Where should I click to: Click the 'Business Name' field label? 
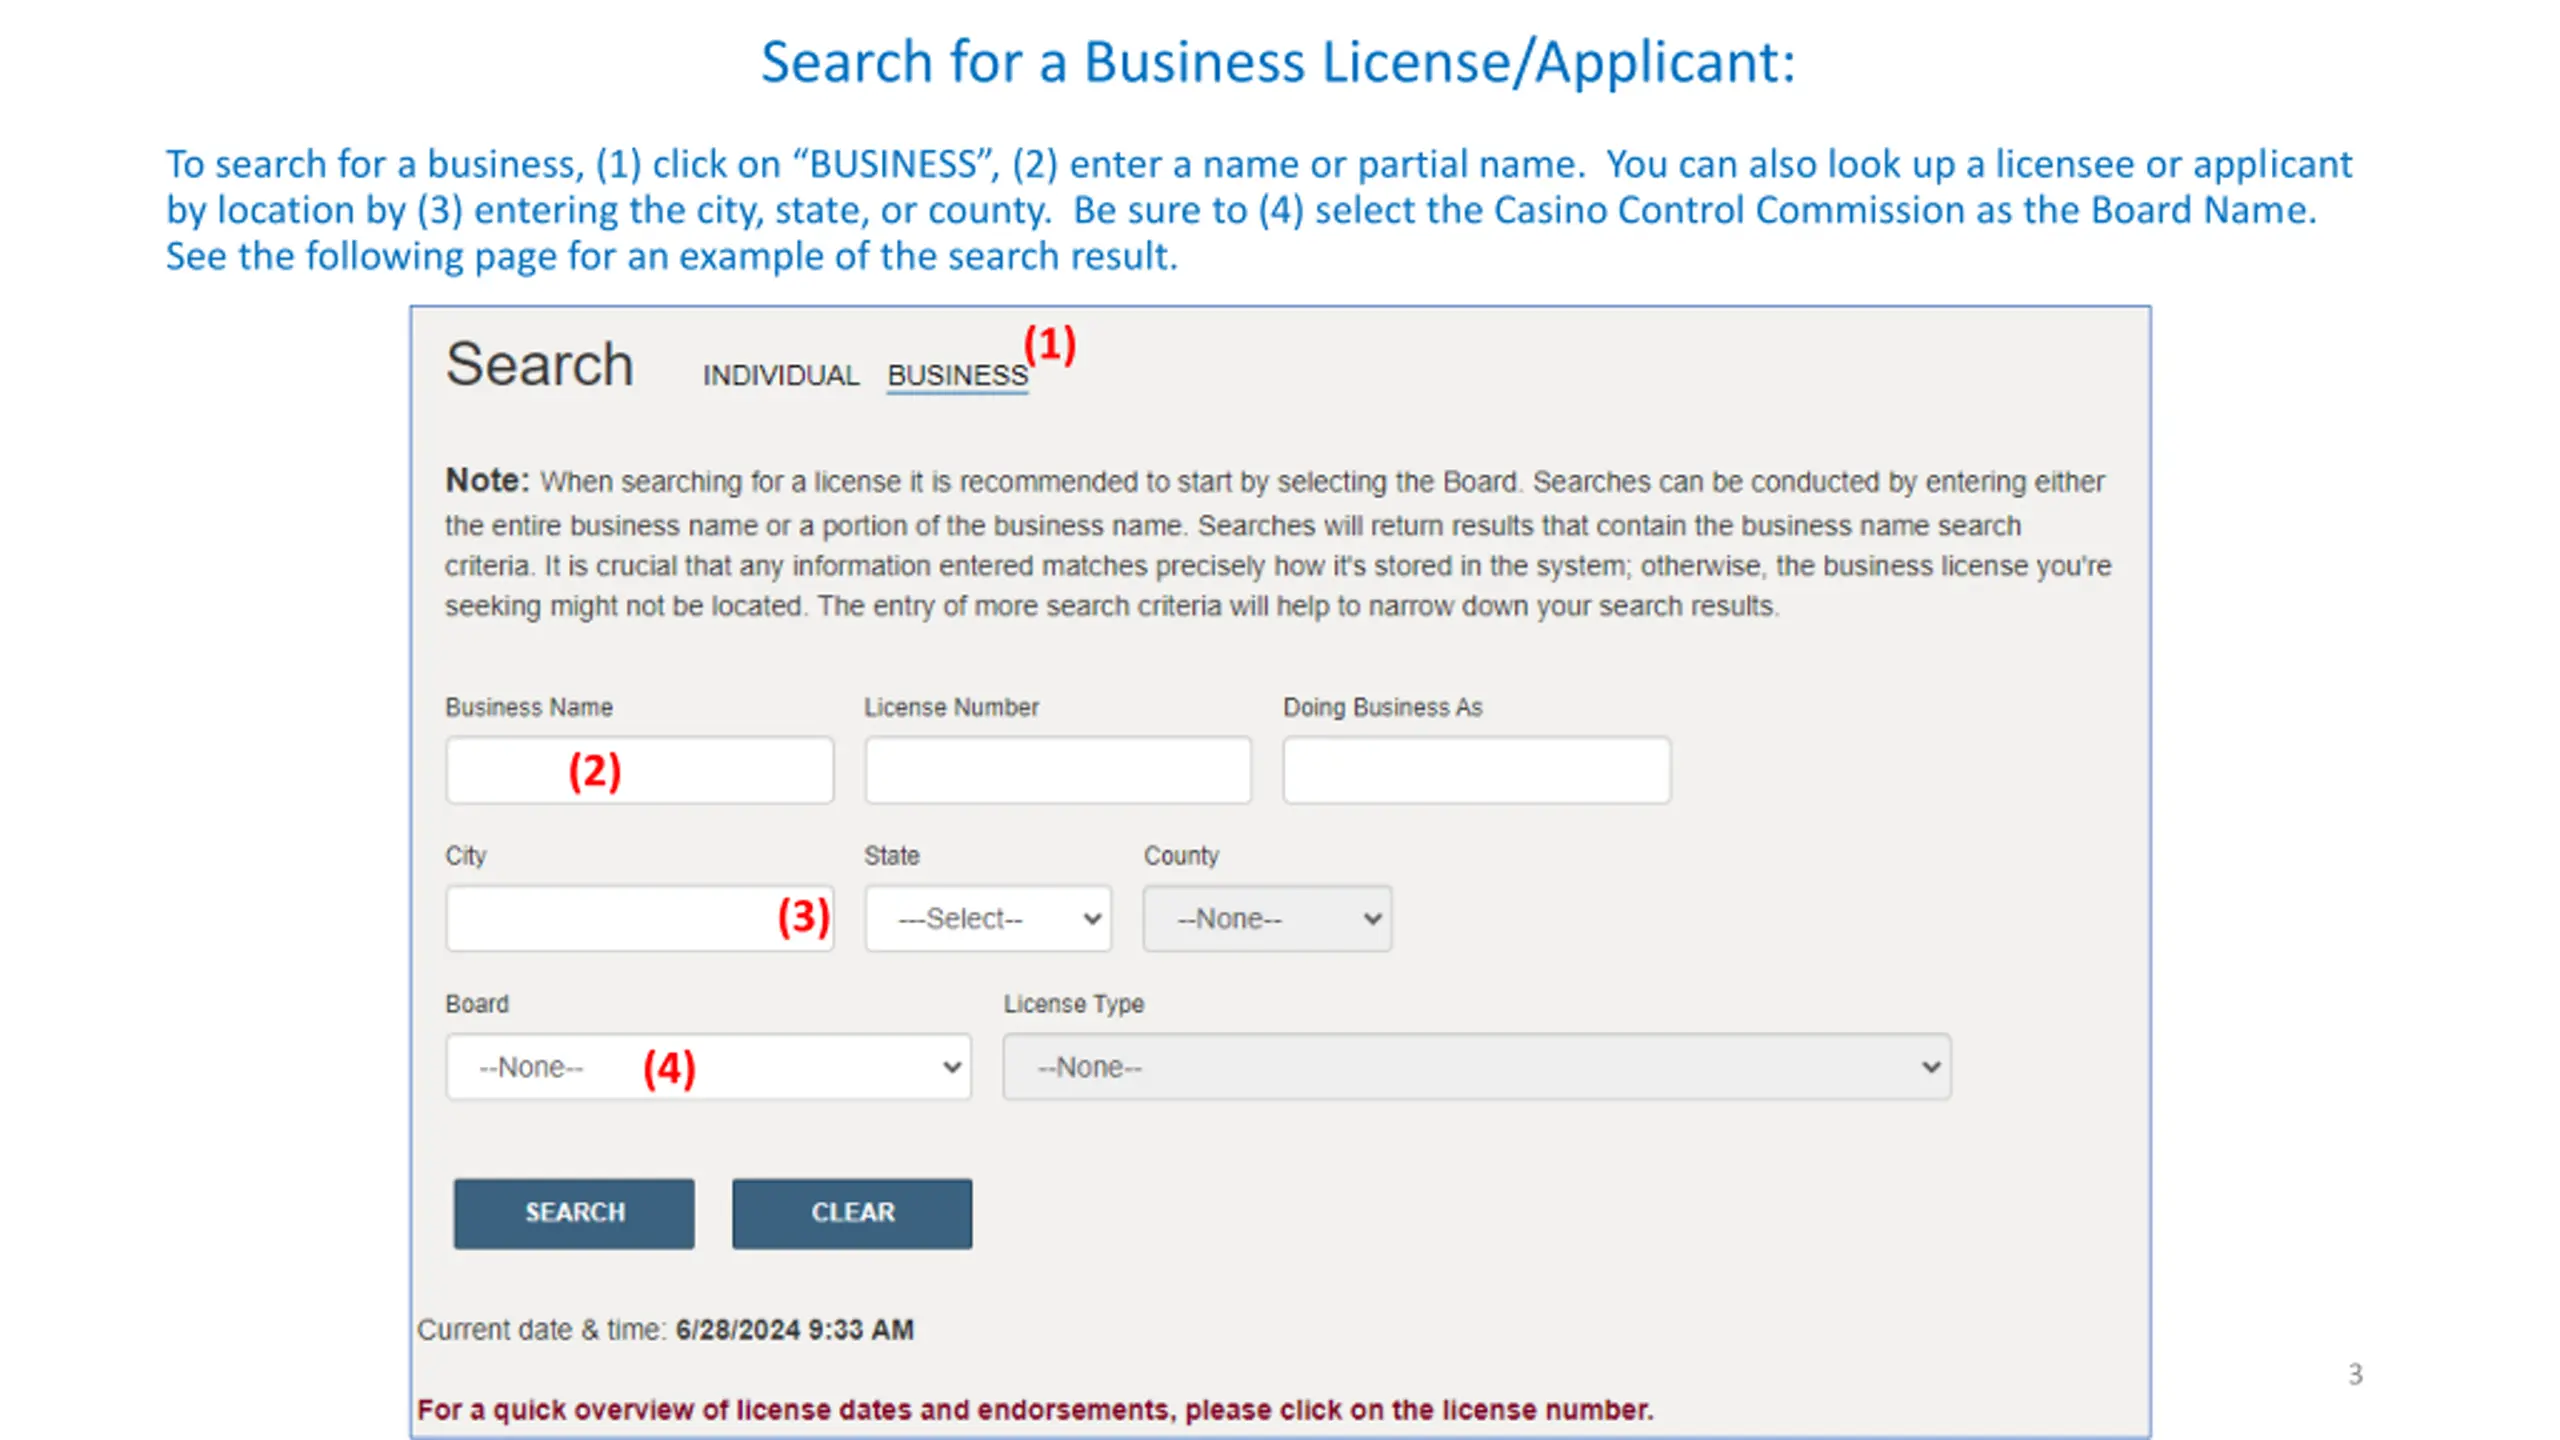[529, 707]
